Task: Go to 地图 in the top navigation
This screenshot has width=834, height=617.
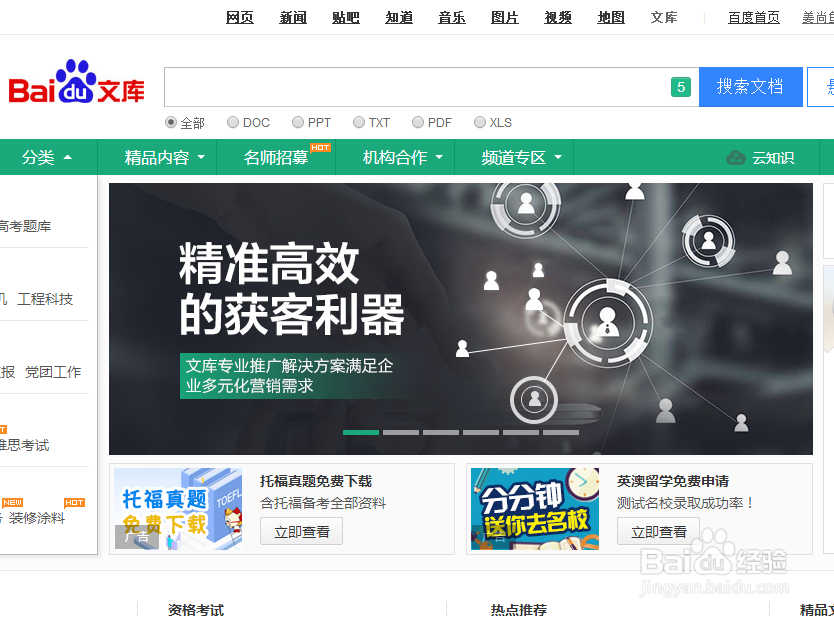Action: pyautogui.click(x=611, y=18)
